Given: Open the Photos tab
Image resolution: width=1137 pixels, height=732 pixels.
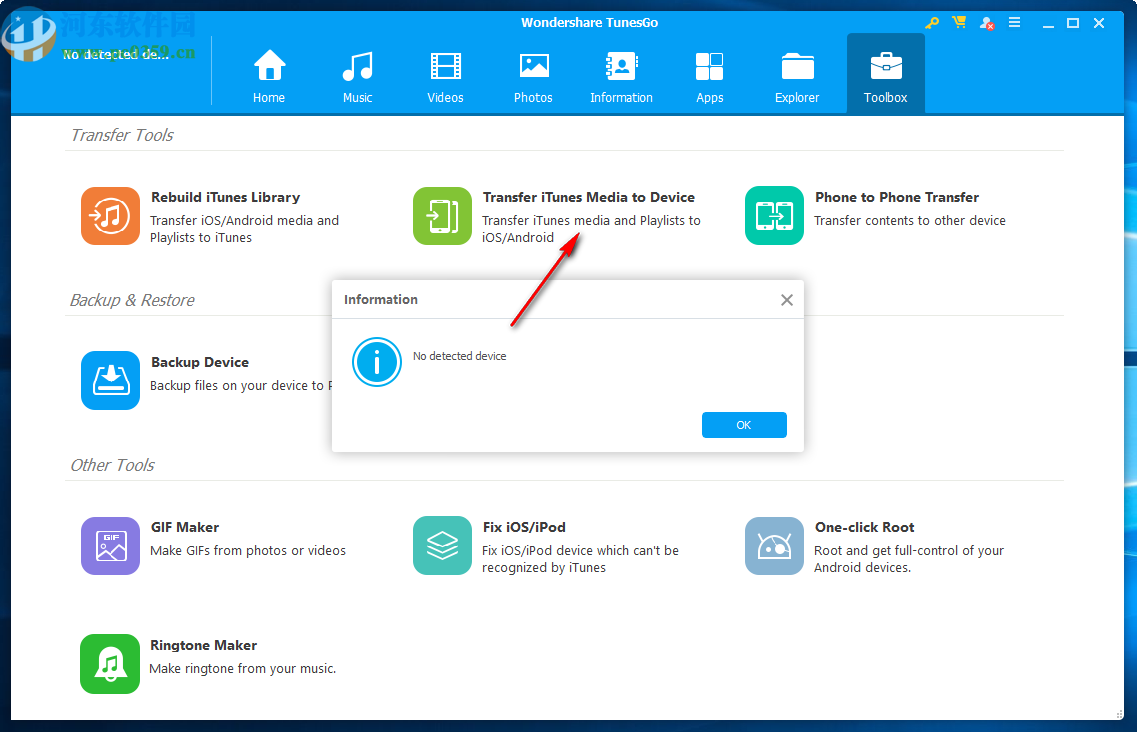Looking at the screenshot, I should coord(534,75).
